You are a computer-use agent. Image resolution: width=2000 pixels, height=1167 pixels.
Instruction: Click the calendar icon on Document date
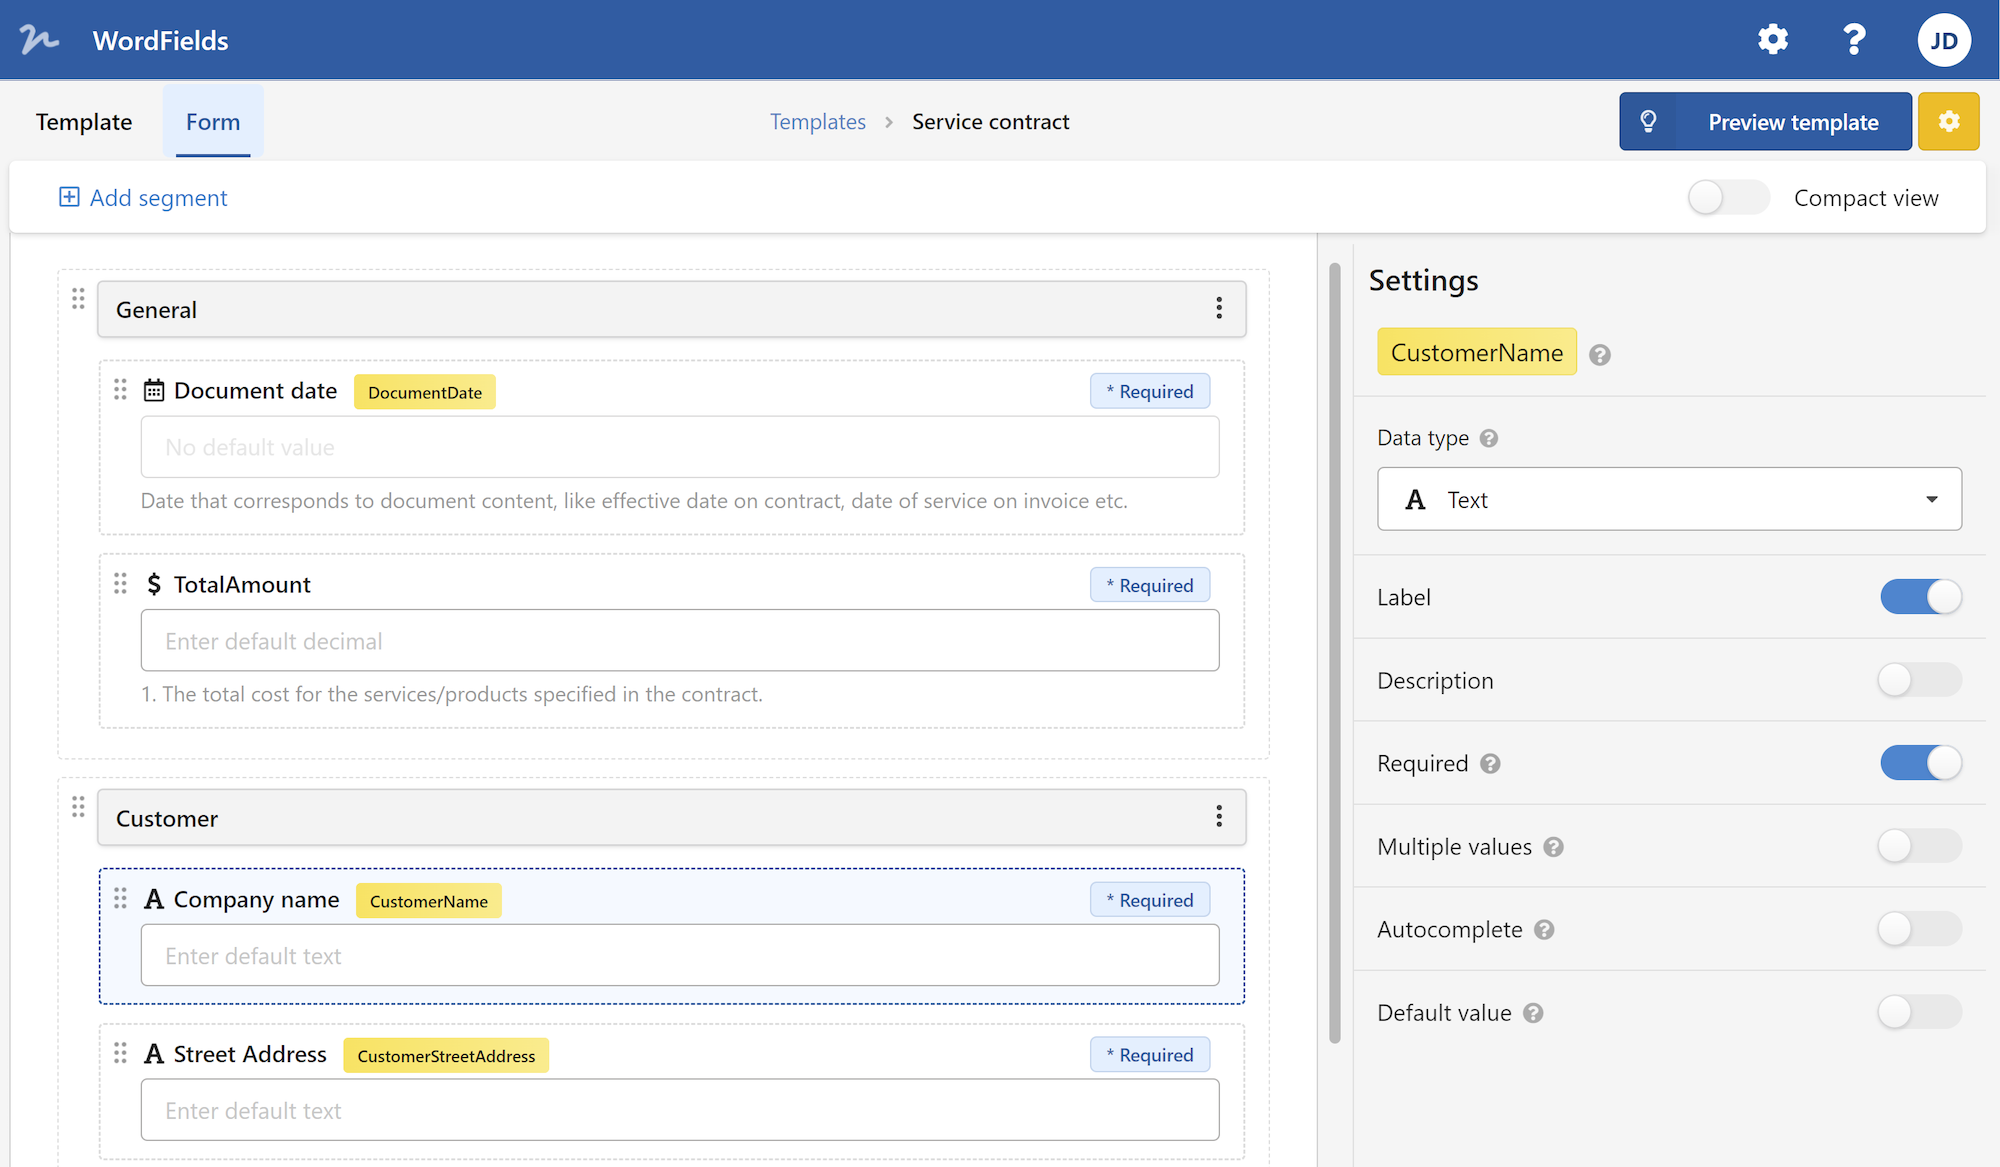point(154,390)
